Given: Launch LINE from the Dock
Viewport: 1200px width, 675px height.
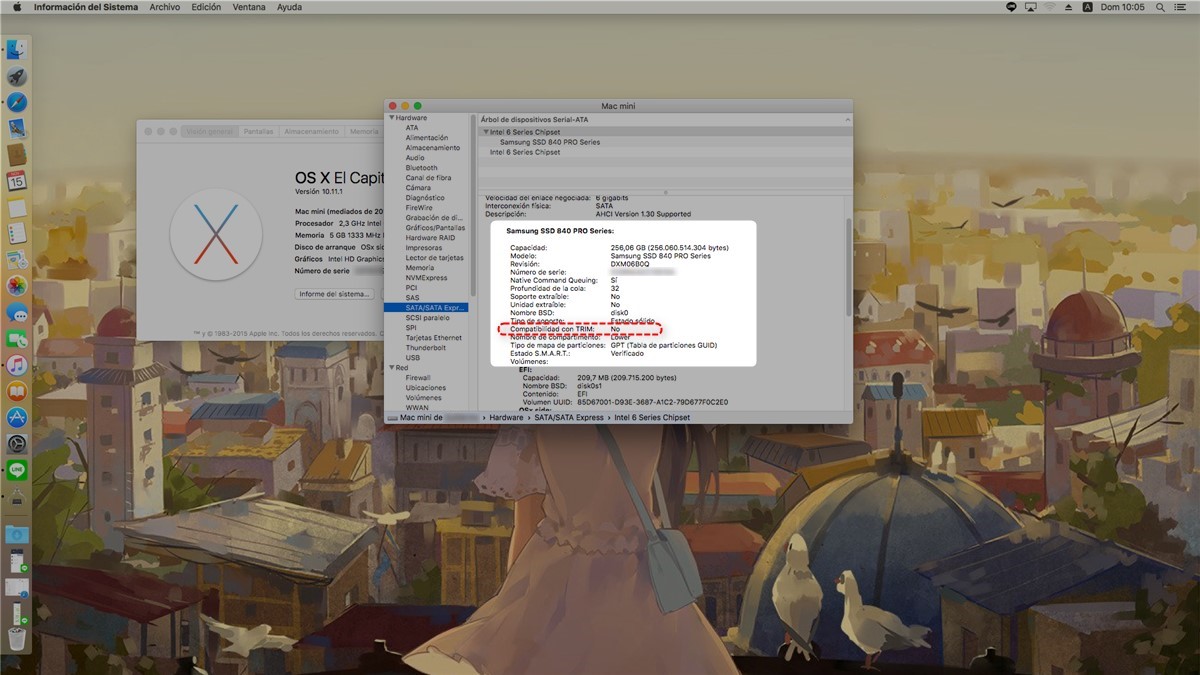Looking at the screenshot, I should (16, 469).
